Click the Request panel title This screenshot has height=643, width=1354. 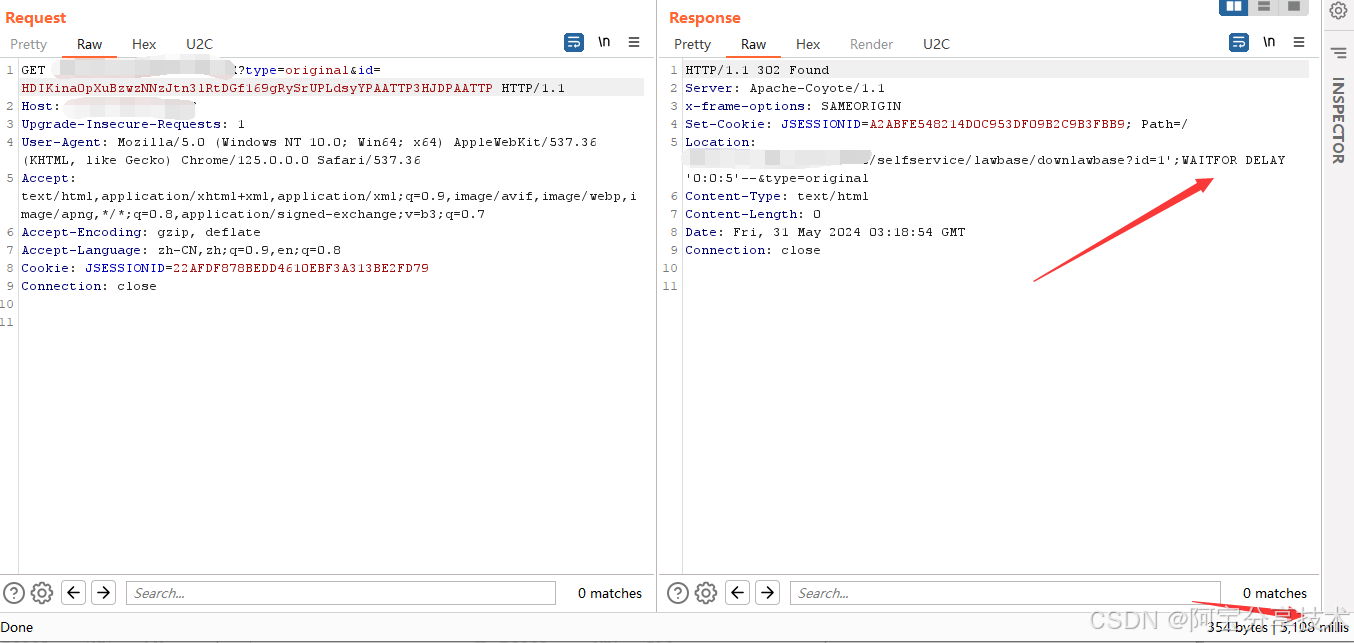coord(36,18)
